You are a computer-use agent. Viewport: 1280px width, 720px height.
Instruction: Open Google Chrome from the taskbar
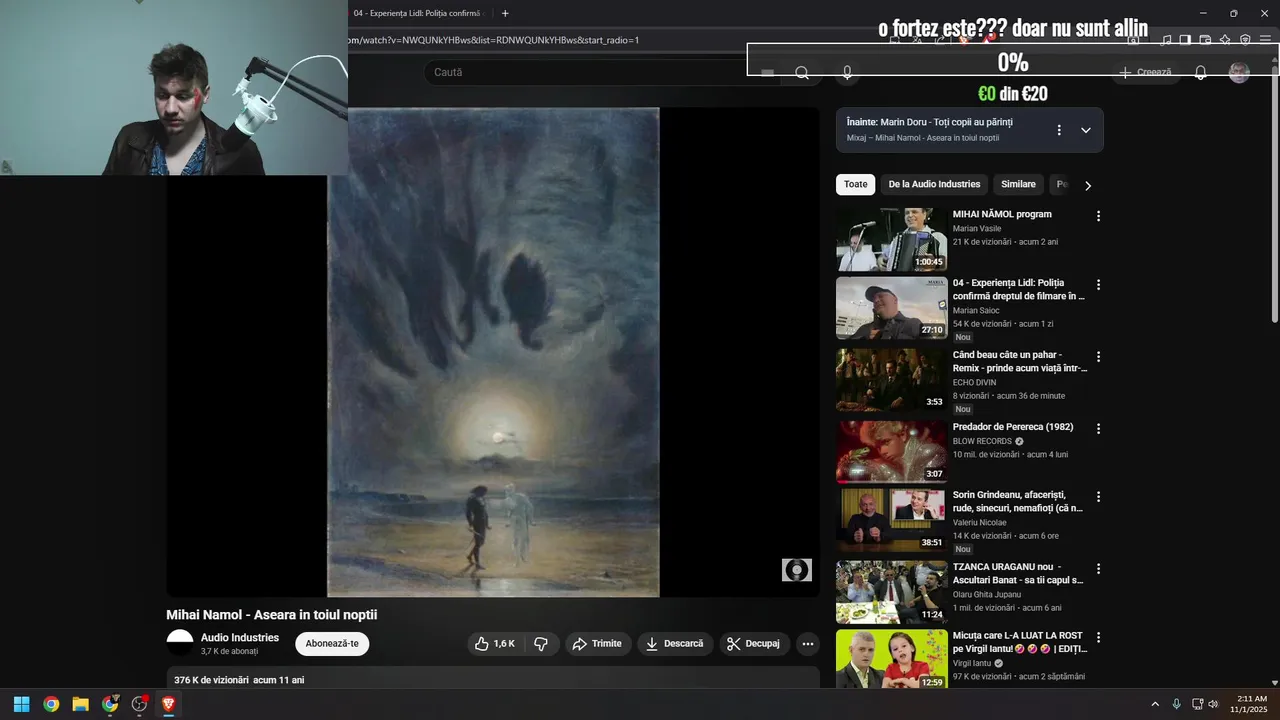(51, 704)
